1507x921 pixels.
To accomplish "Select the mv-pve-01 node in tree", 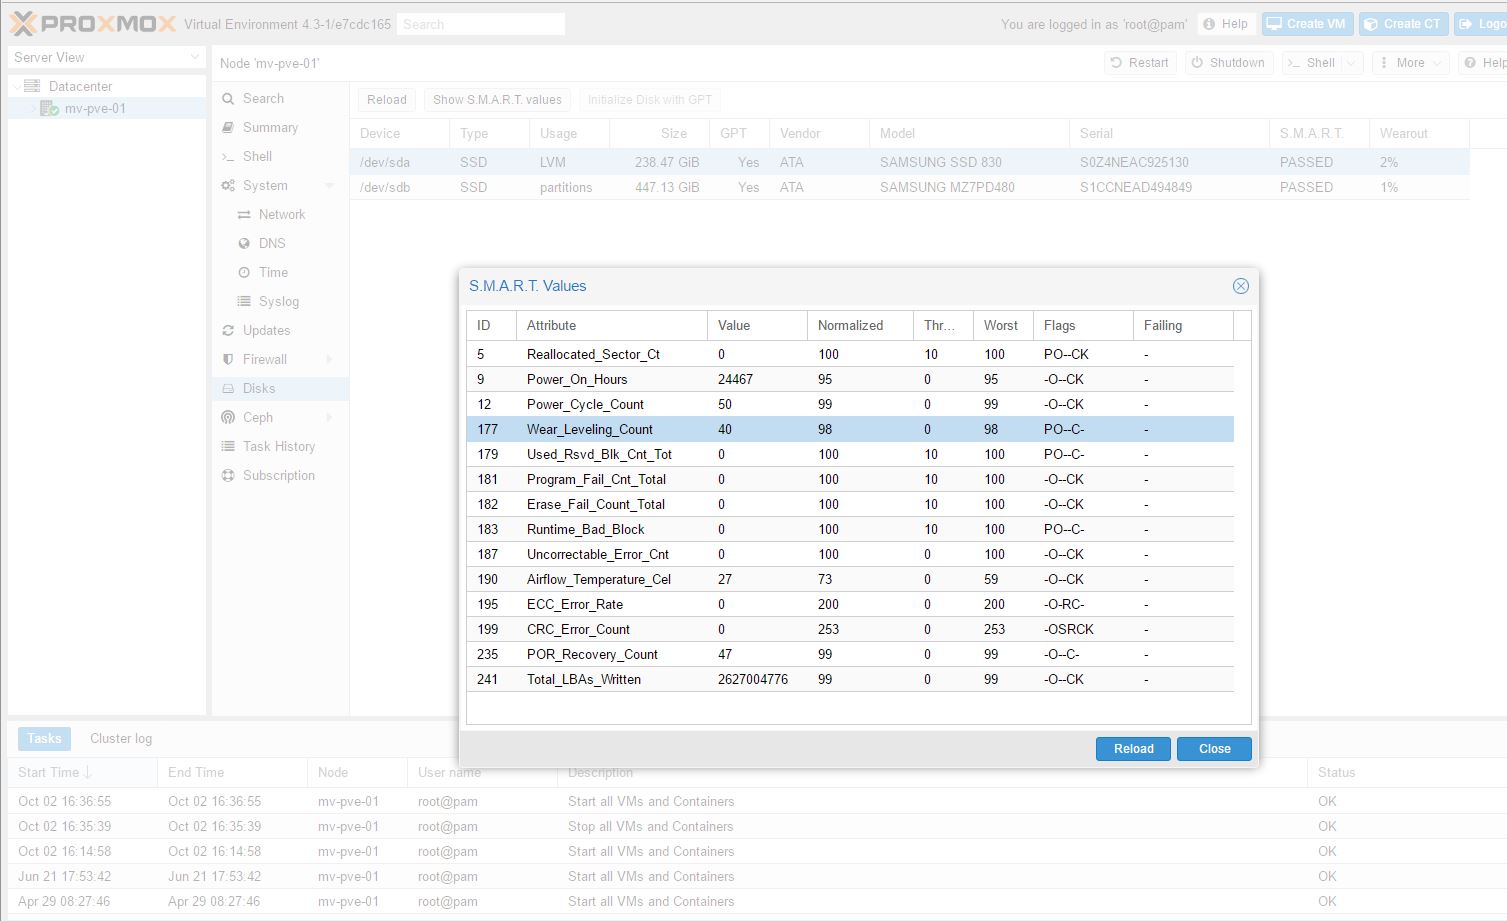I will click(x=95, y=109).
